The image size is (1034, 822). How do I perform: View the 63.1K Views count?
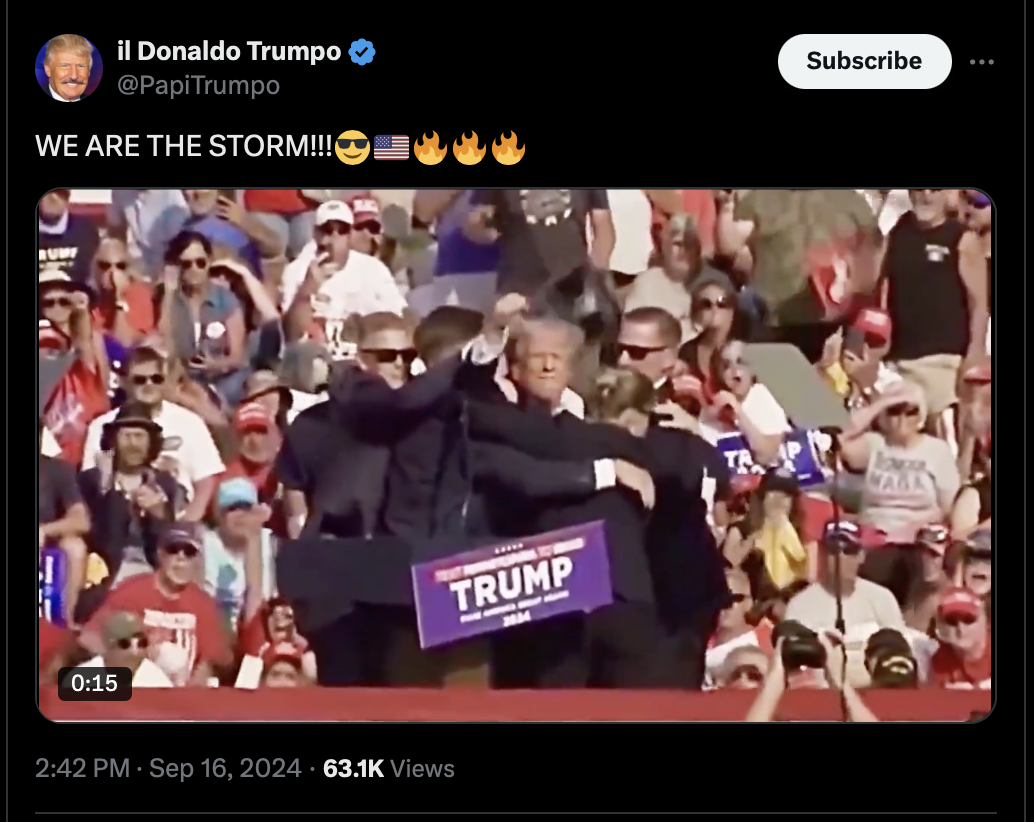pos(388,769)
